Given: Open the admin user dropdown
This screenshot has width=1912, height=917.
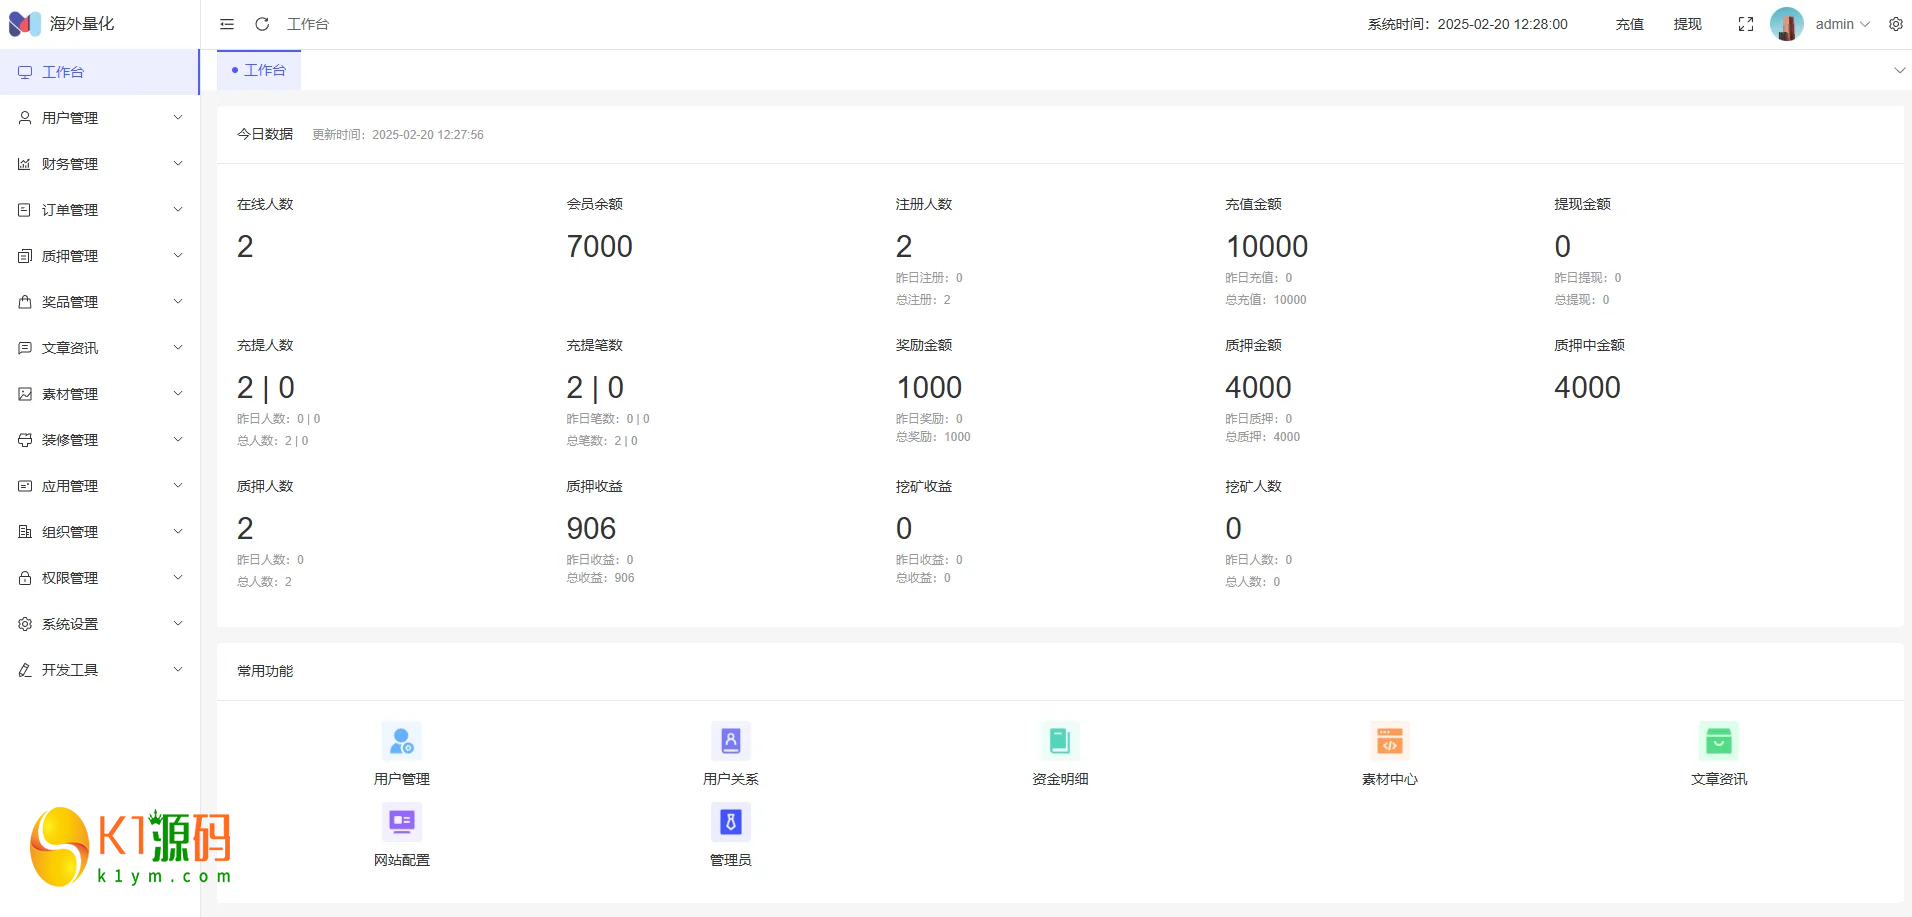Looking at the screenshot, I should (x=1843, y=24).
